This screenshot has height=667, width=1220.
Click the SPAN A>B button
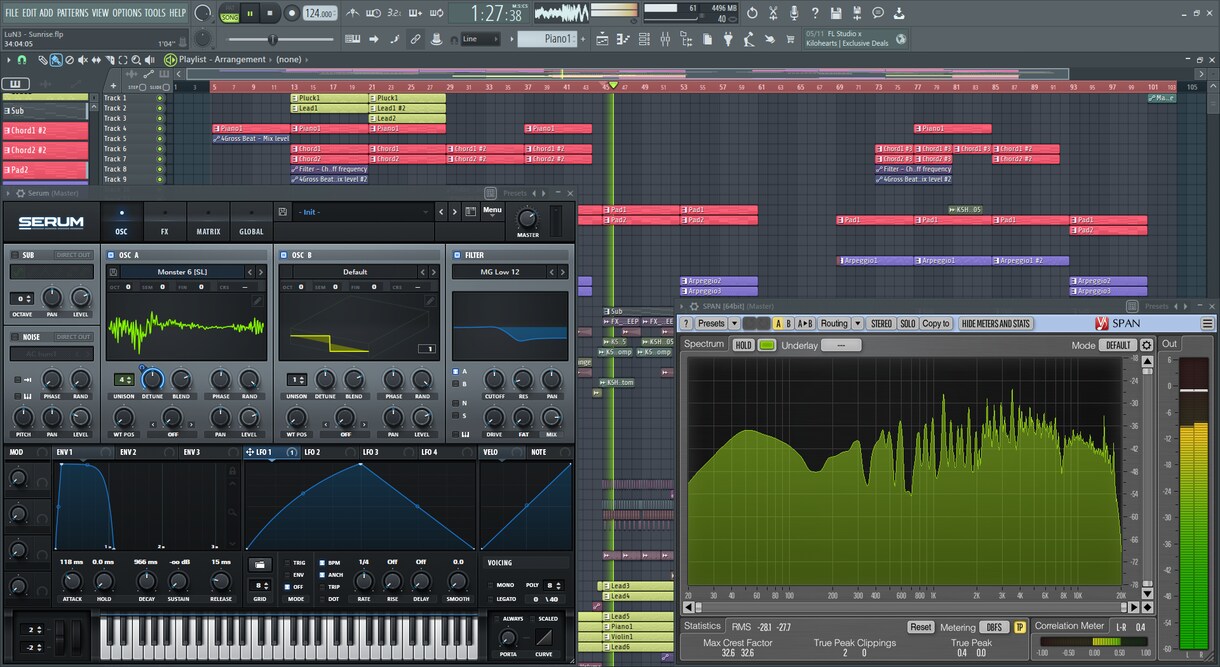tap(805, 324)
